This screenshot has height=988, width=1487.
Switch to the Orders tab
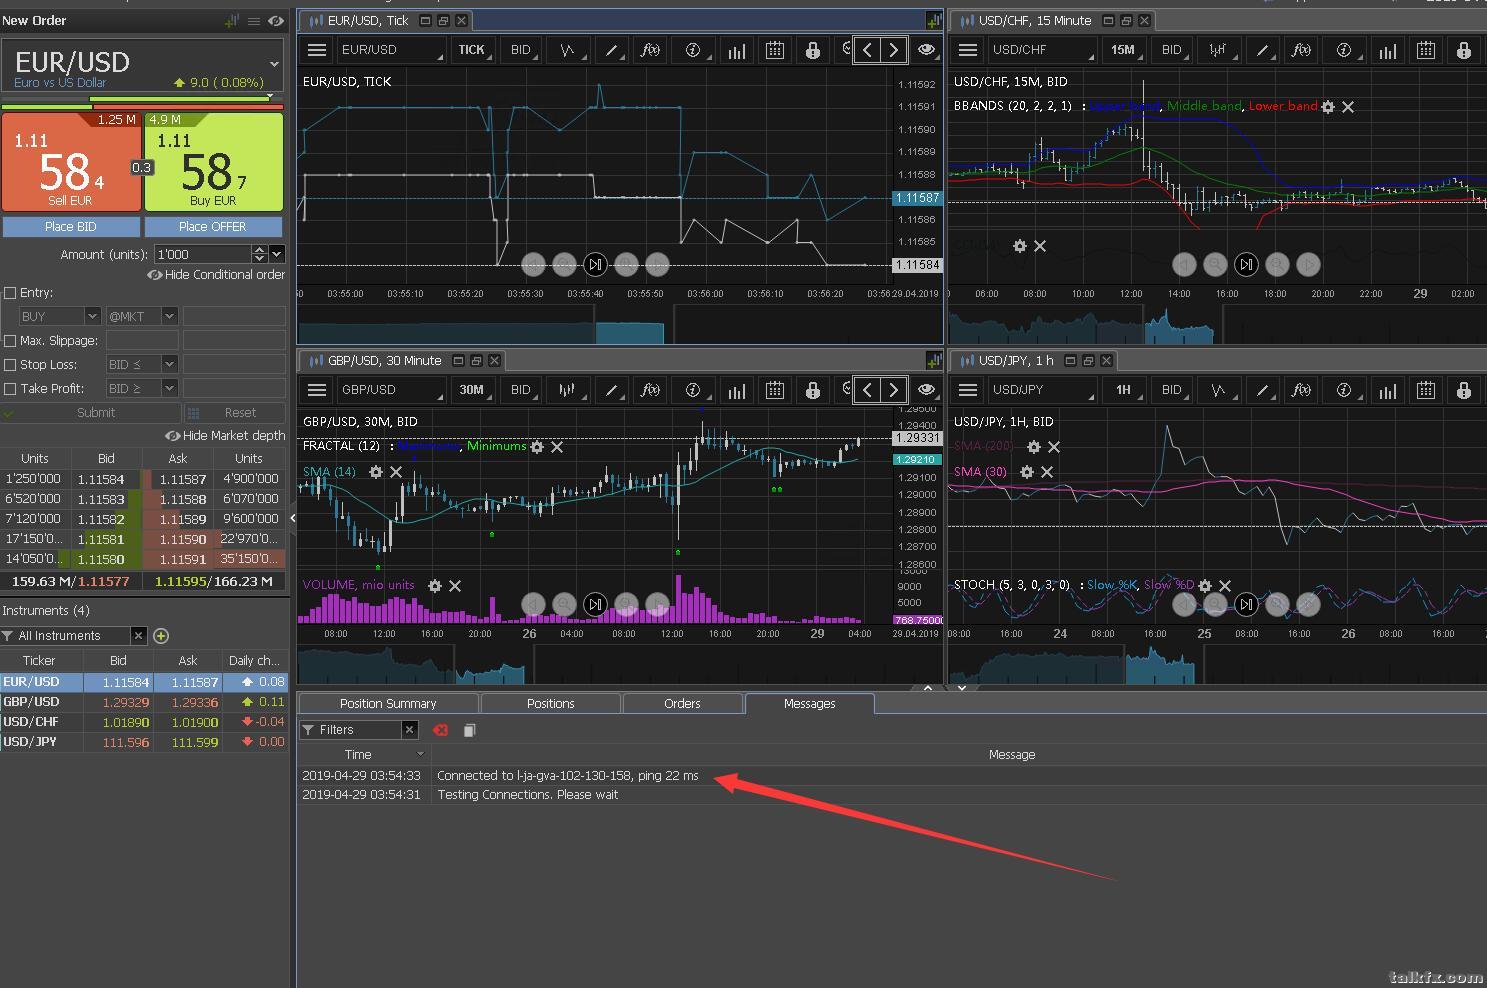point(682,704)
